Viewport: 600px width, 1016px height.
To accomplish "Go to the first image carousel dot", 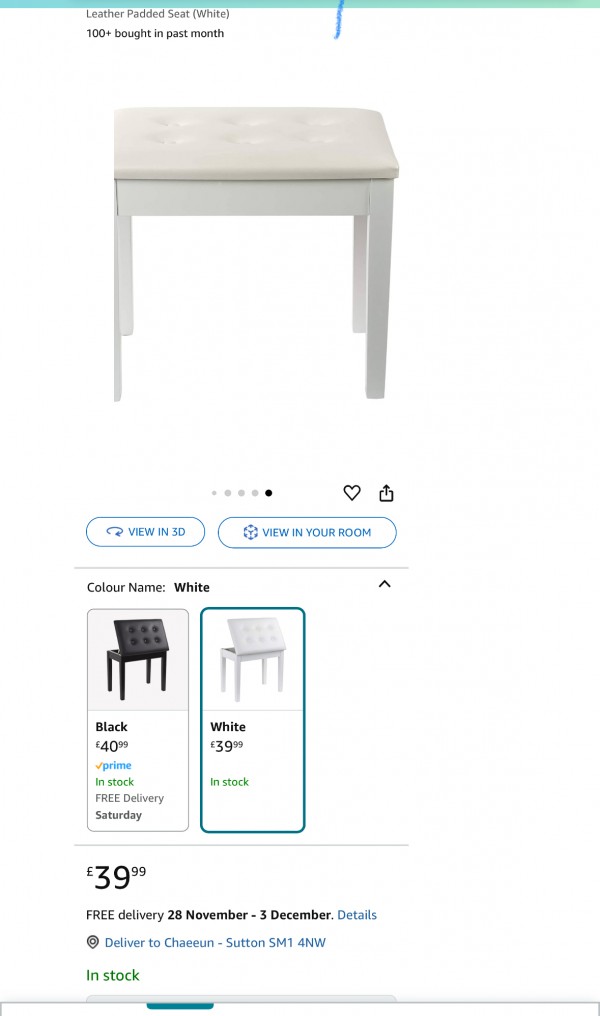I will tap(214, 493).
